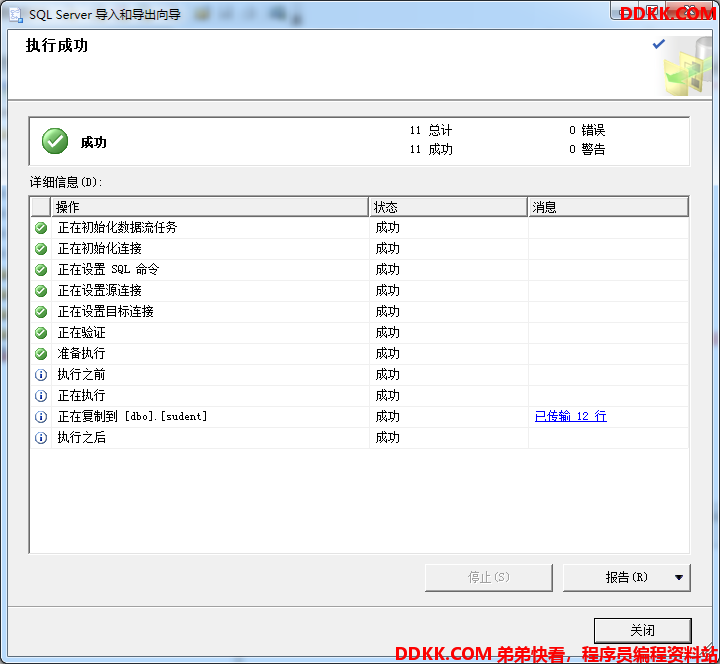Select the 执行之后 row text

(x=82, y=438)
